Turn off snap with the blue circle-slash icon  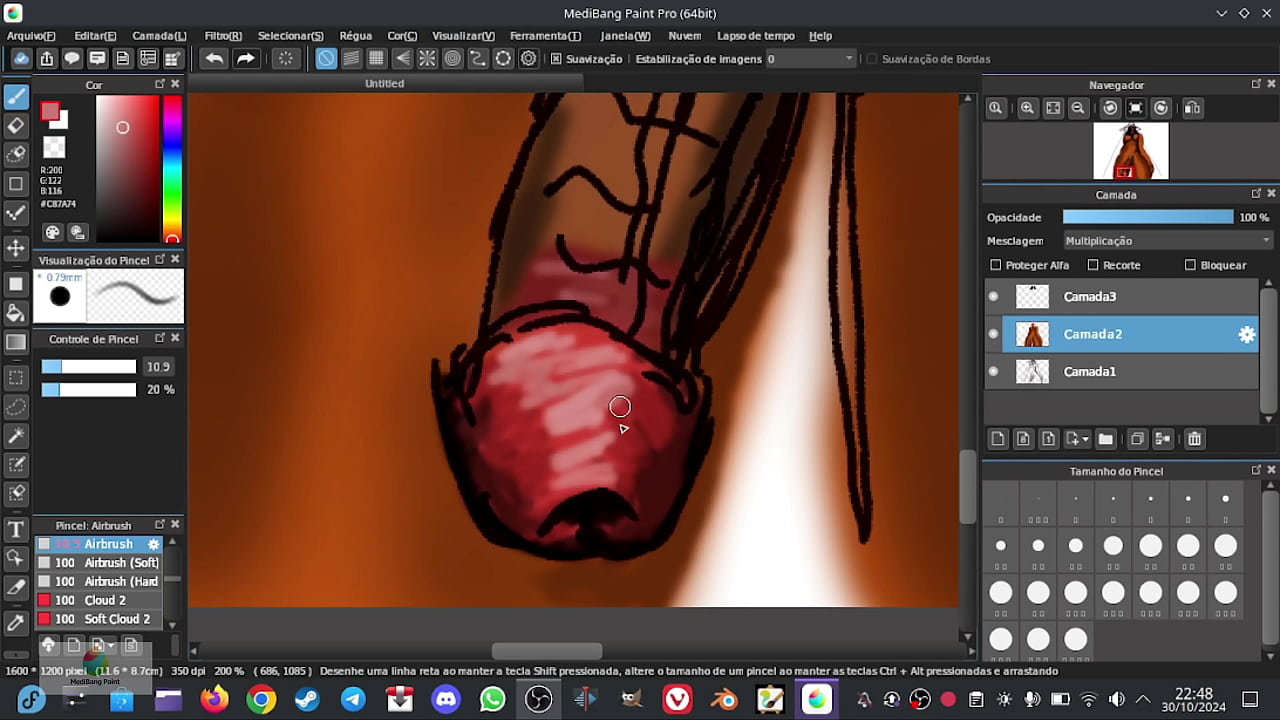click(326, 59)
